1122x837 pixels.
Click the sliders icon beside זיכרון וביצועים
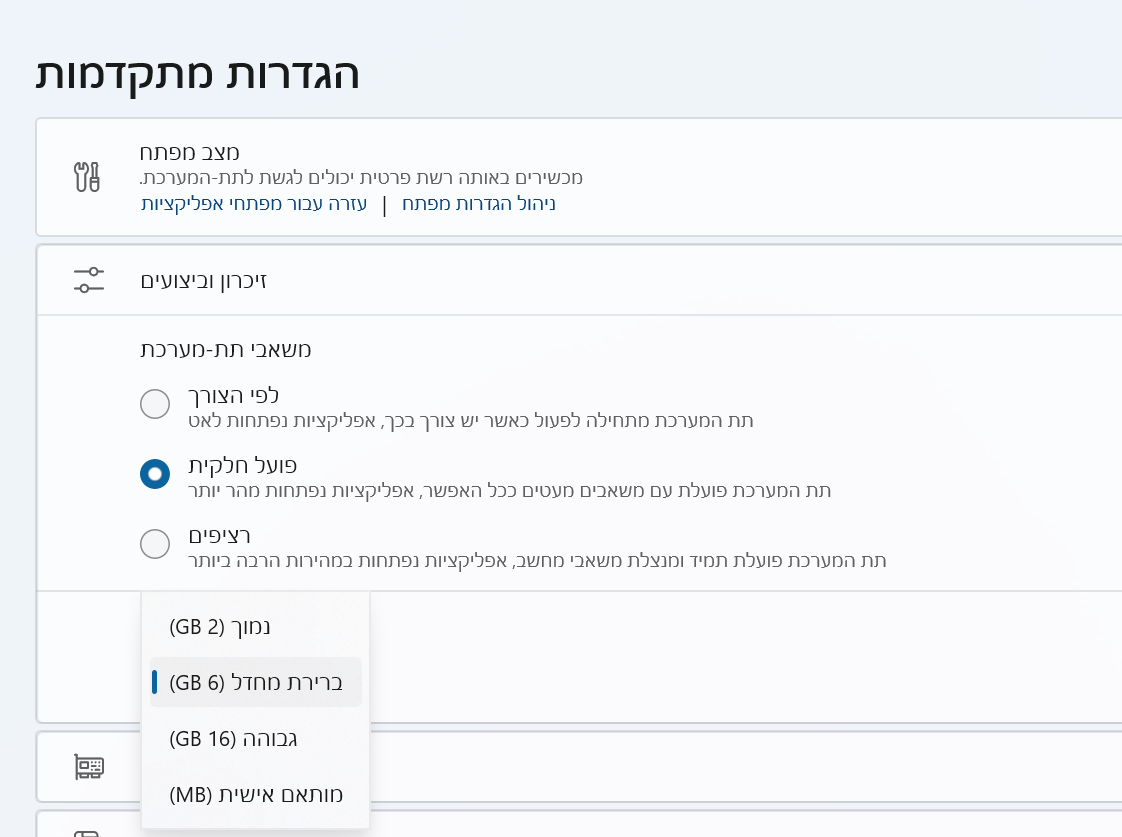tap(89, 280)
